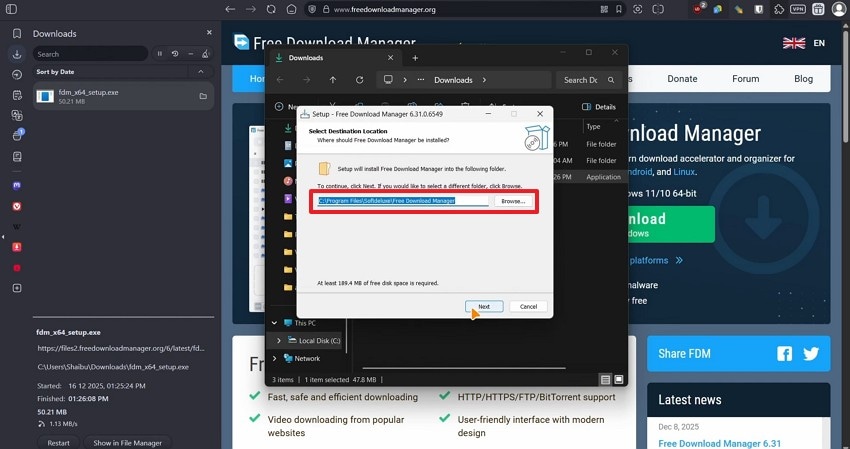Click Show in File Manager button
This screenshot has height=449, width=850.
(x=127, y=442)
